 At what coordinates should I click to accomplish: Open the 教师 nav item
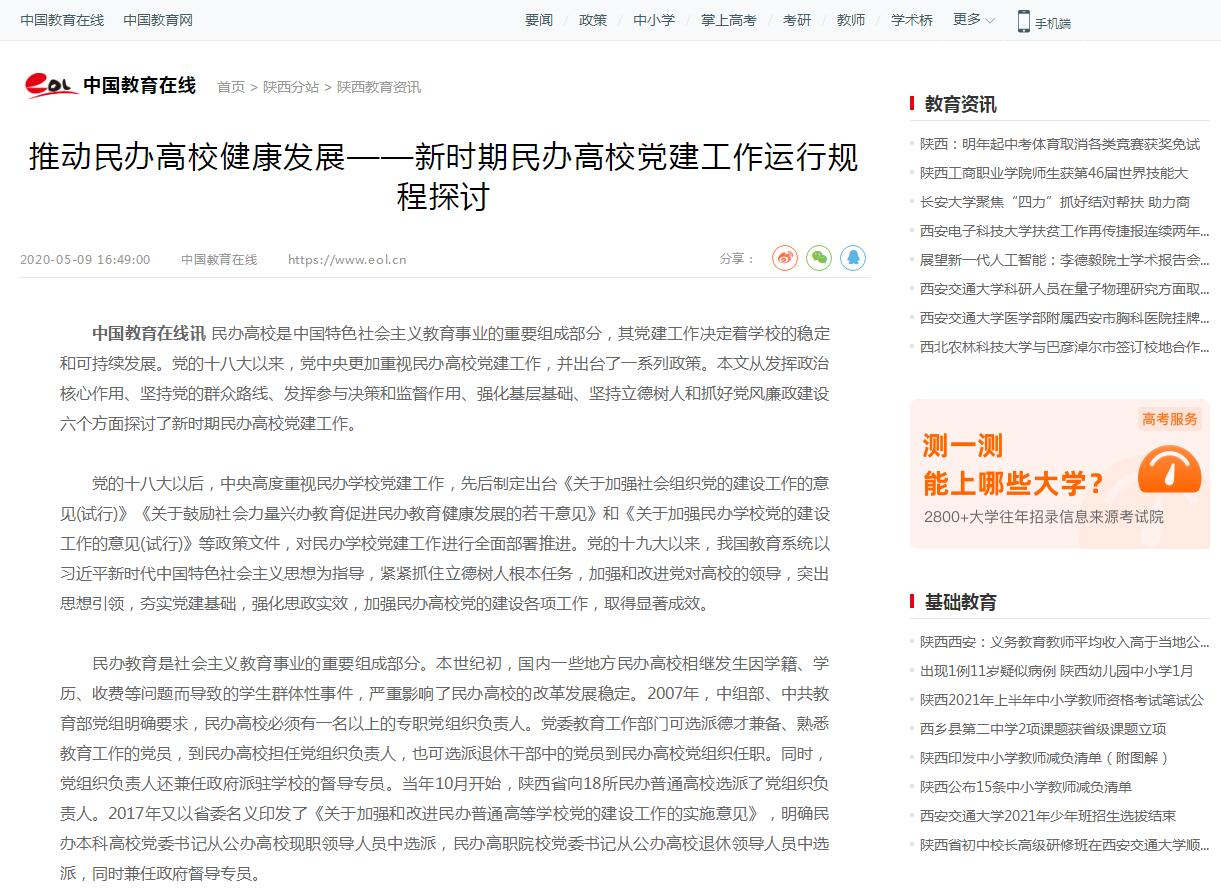[x=851, y=20]
